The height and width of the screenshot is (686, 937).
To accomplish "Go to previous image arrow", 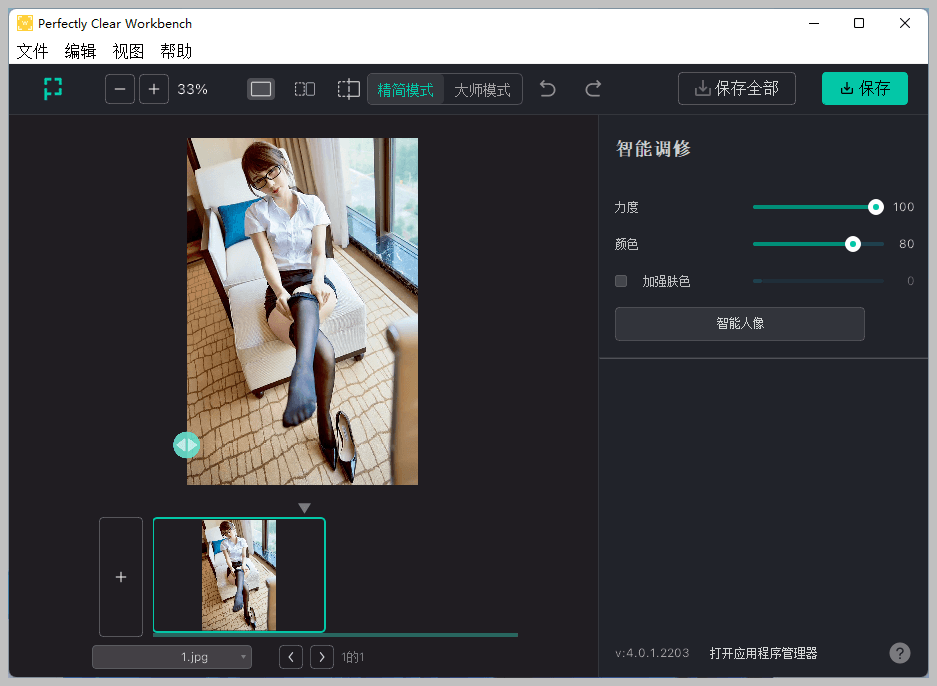I will pyautogui.click(x=291, y=657).
